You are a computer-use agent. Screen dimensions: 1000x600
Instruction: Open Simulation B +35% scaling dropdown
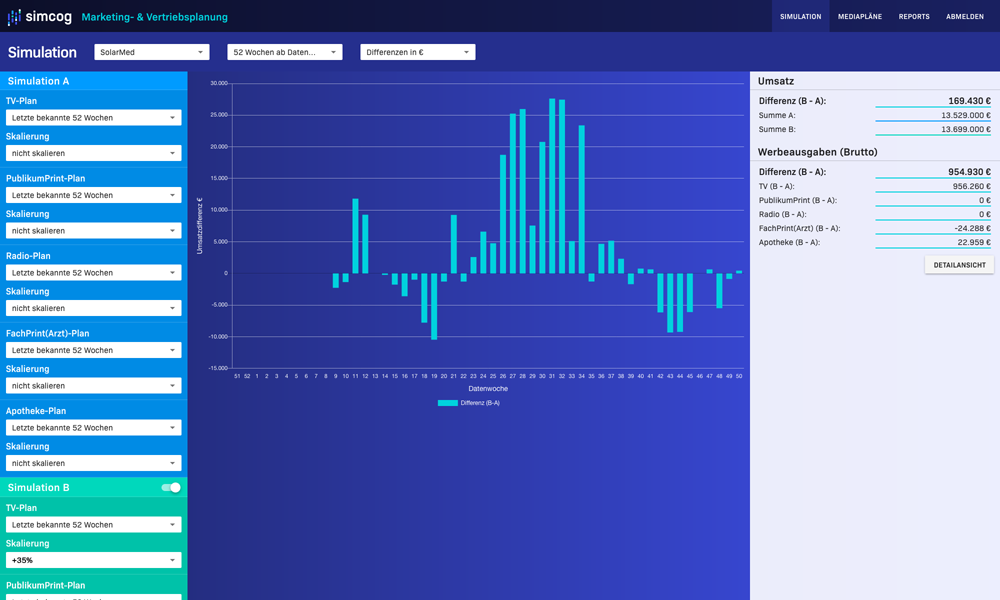(94, 560)
